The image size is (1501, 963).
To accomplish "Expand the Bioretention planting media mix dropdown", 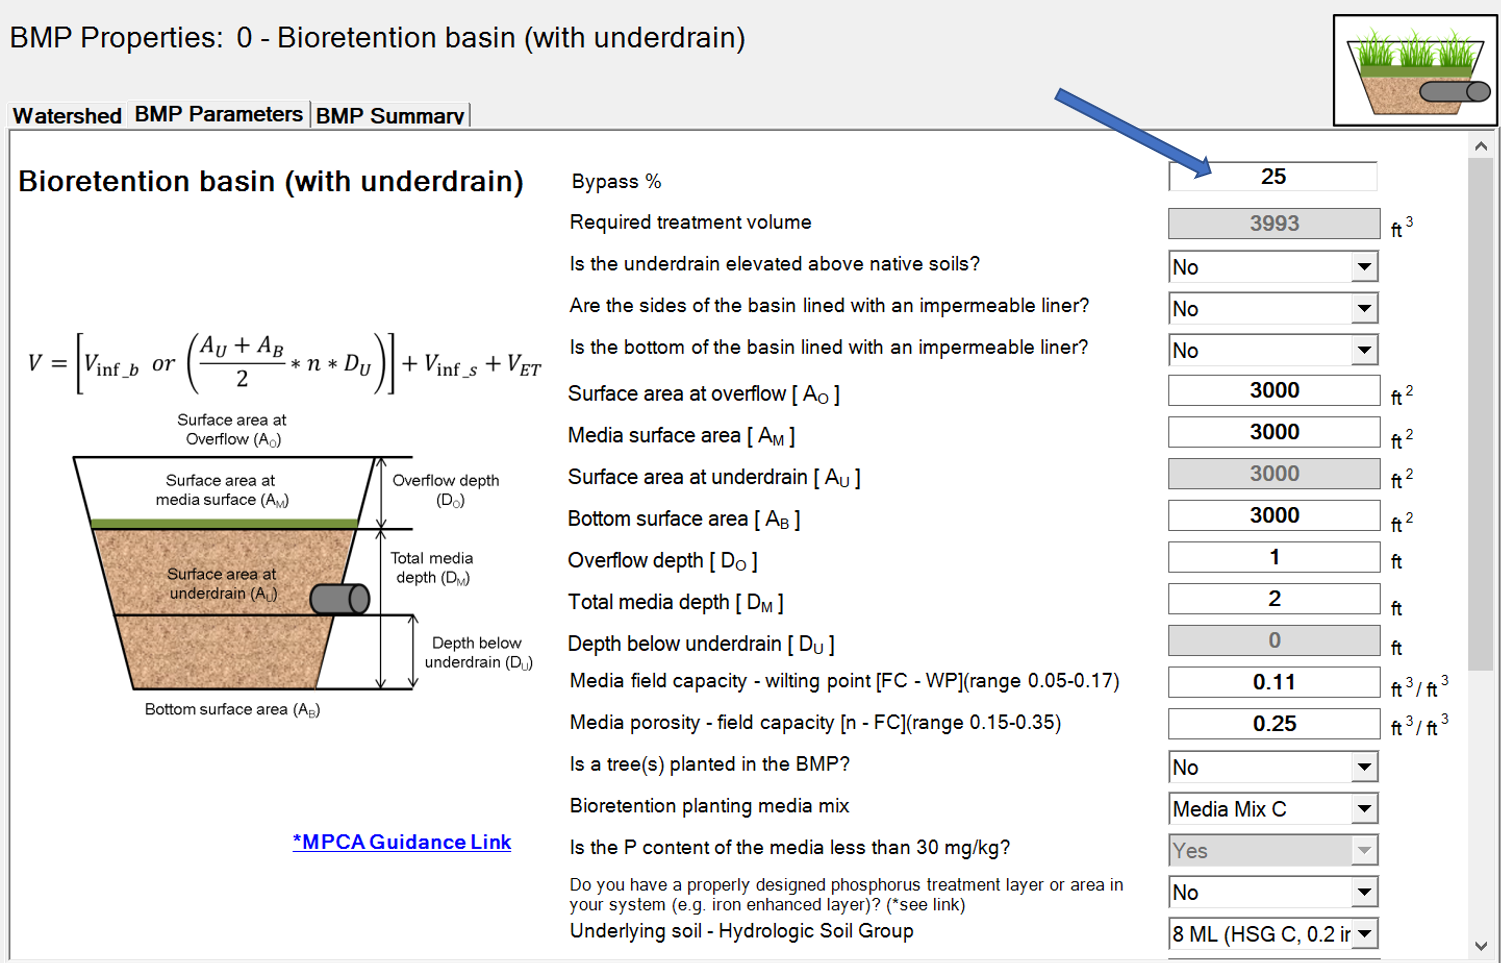I will coord(1364,809).
